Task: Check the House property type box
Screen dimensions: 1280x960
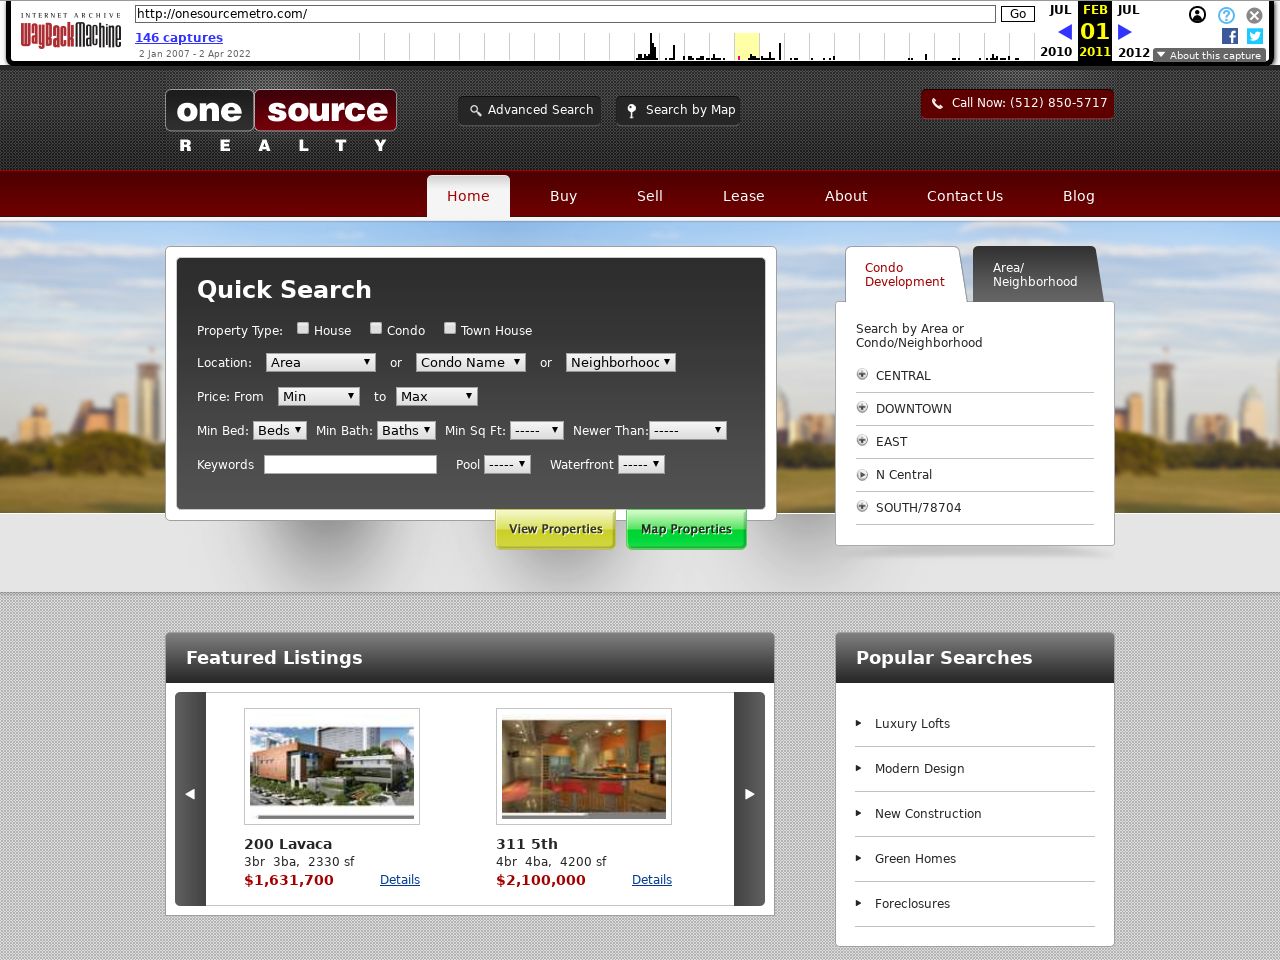Action: pos(303,328)
